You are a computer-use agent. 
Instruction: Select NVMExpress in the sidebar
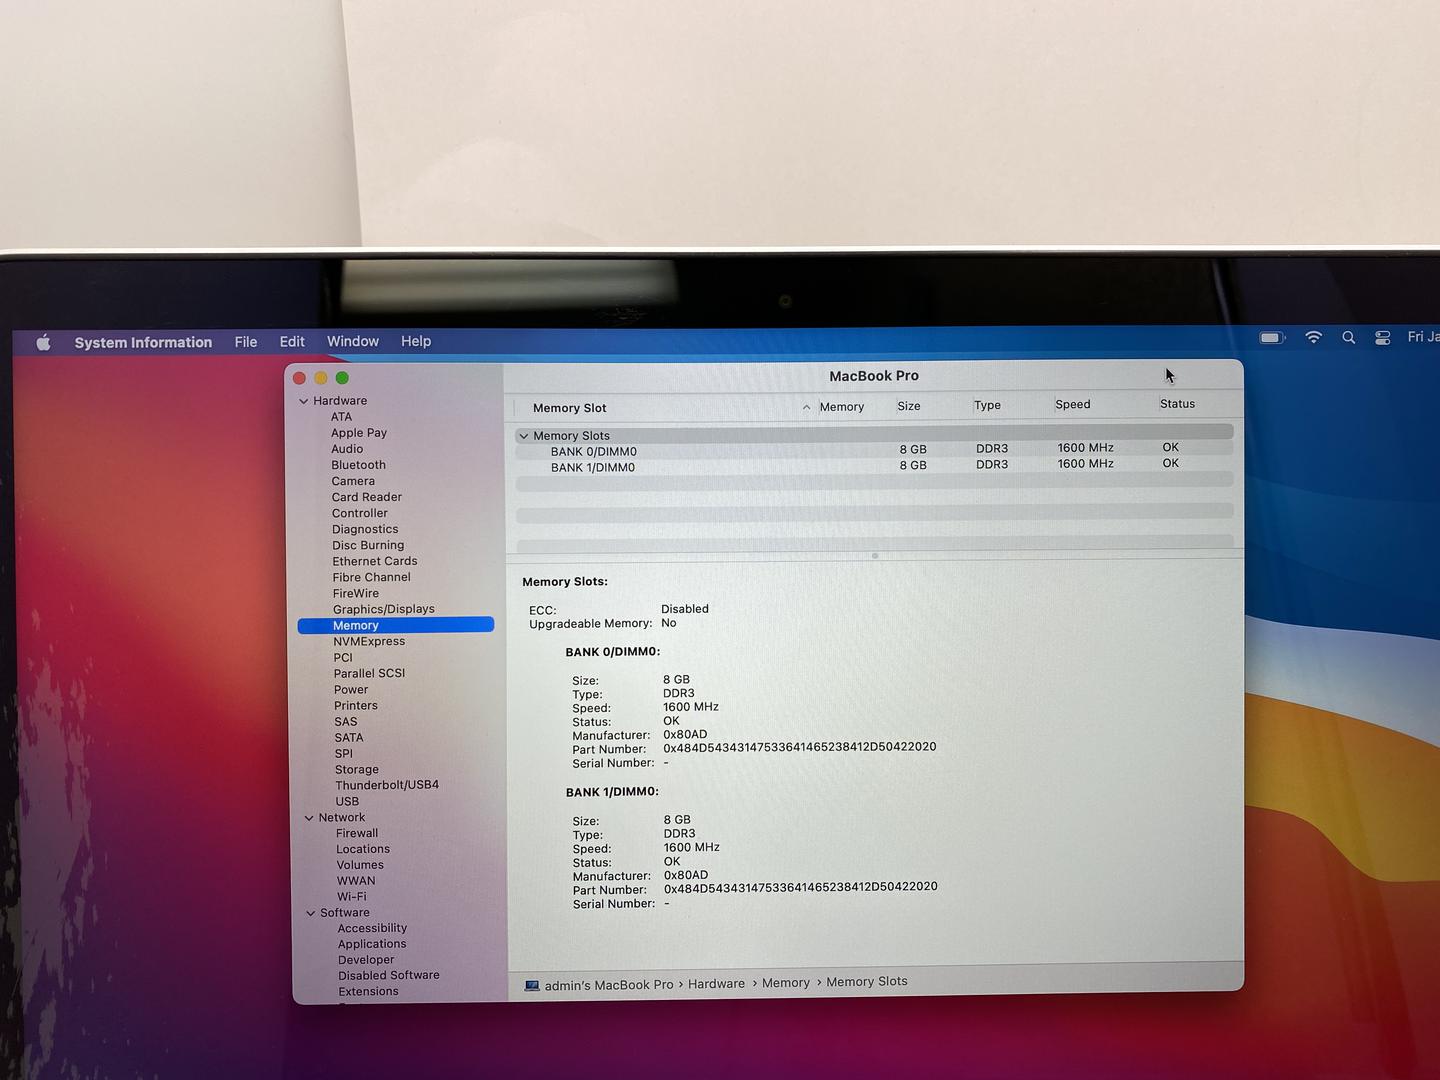[x=369, y=641]
